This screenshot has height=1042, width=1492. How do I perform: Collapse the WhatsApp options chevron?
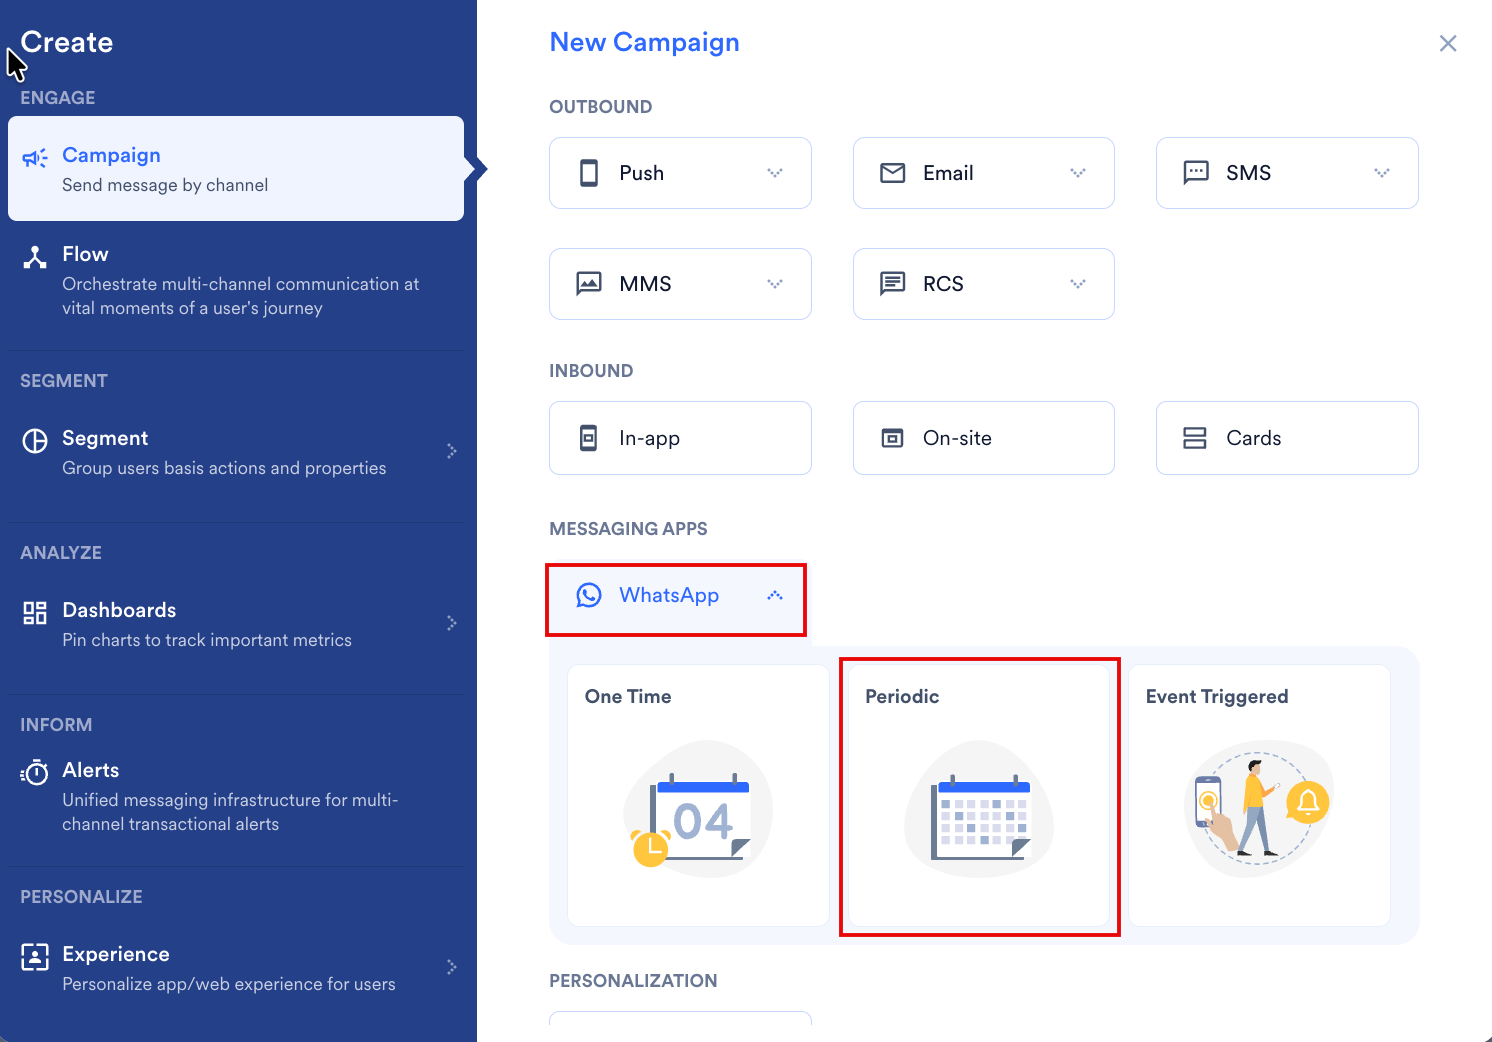click(775, 596)
